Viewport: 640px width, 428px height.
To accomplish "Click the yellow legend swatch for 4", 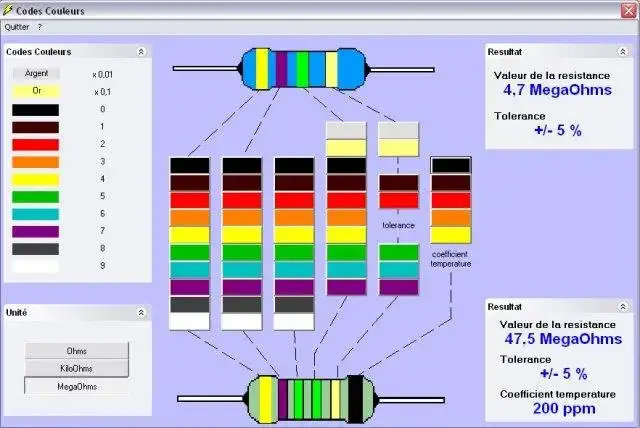I will (36, 180).
